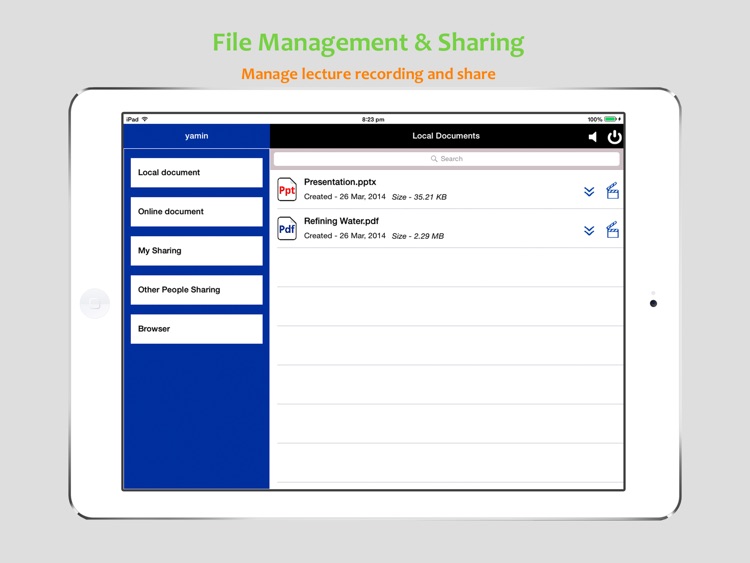Go to My Sharing
The width and height of the screenshot is (750, 563).
[197, 251]
